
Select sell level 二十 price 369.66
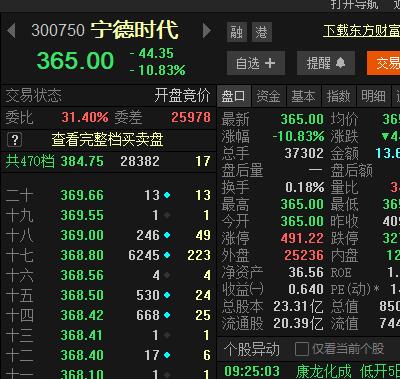82,195
